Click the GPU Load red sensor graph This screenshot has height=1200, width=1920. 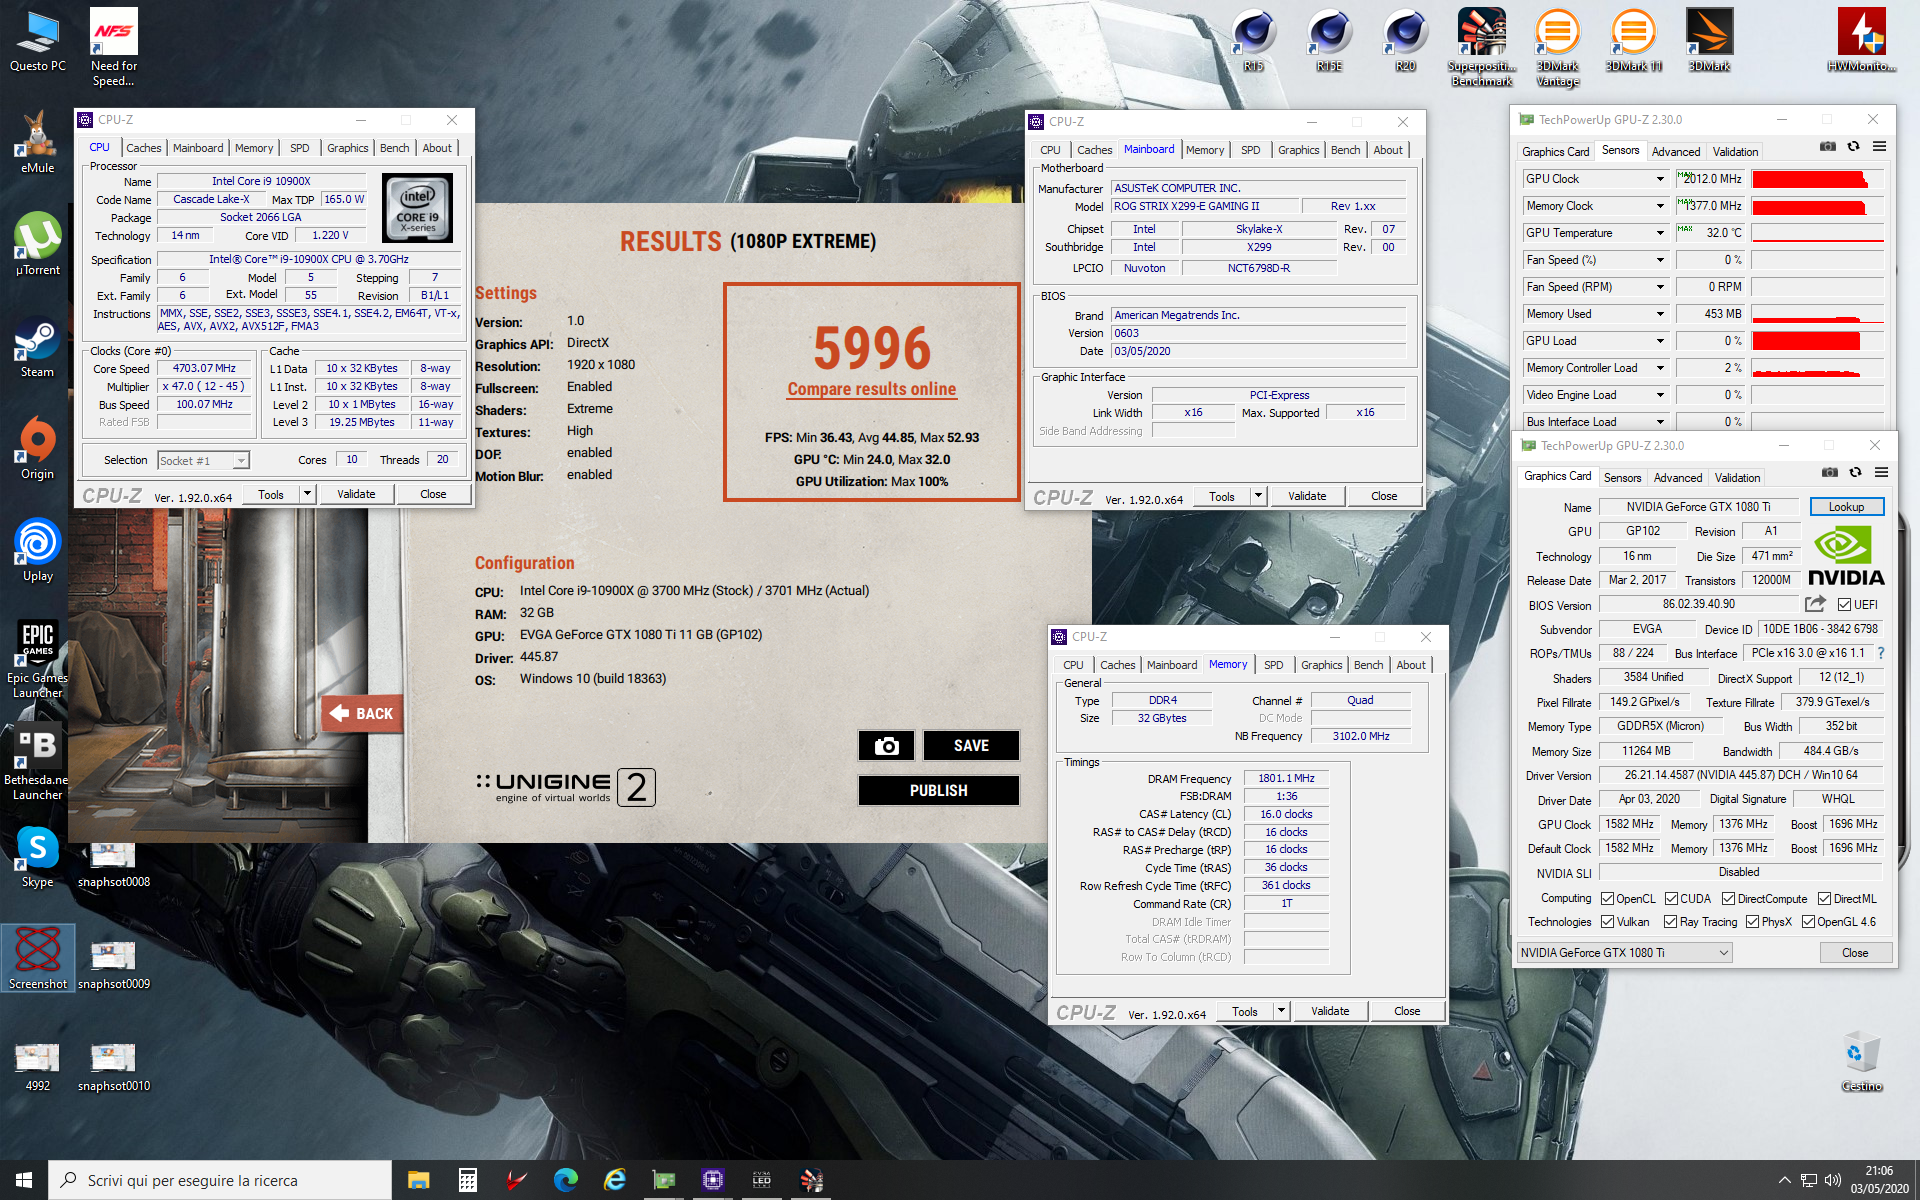pos(1817,341)
